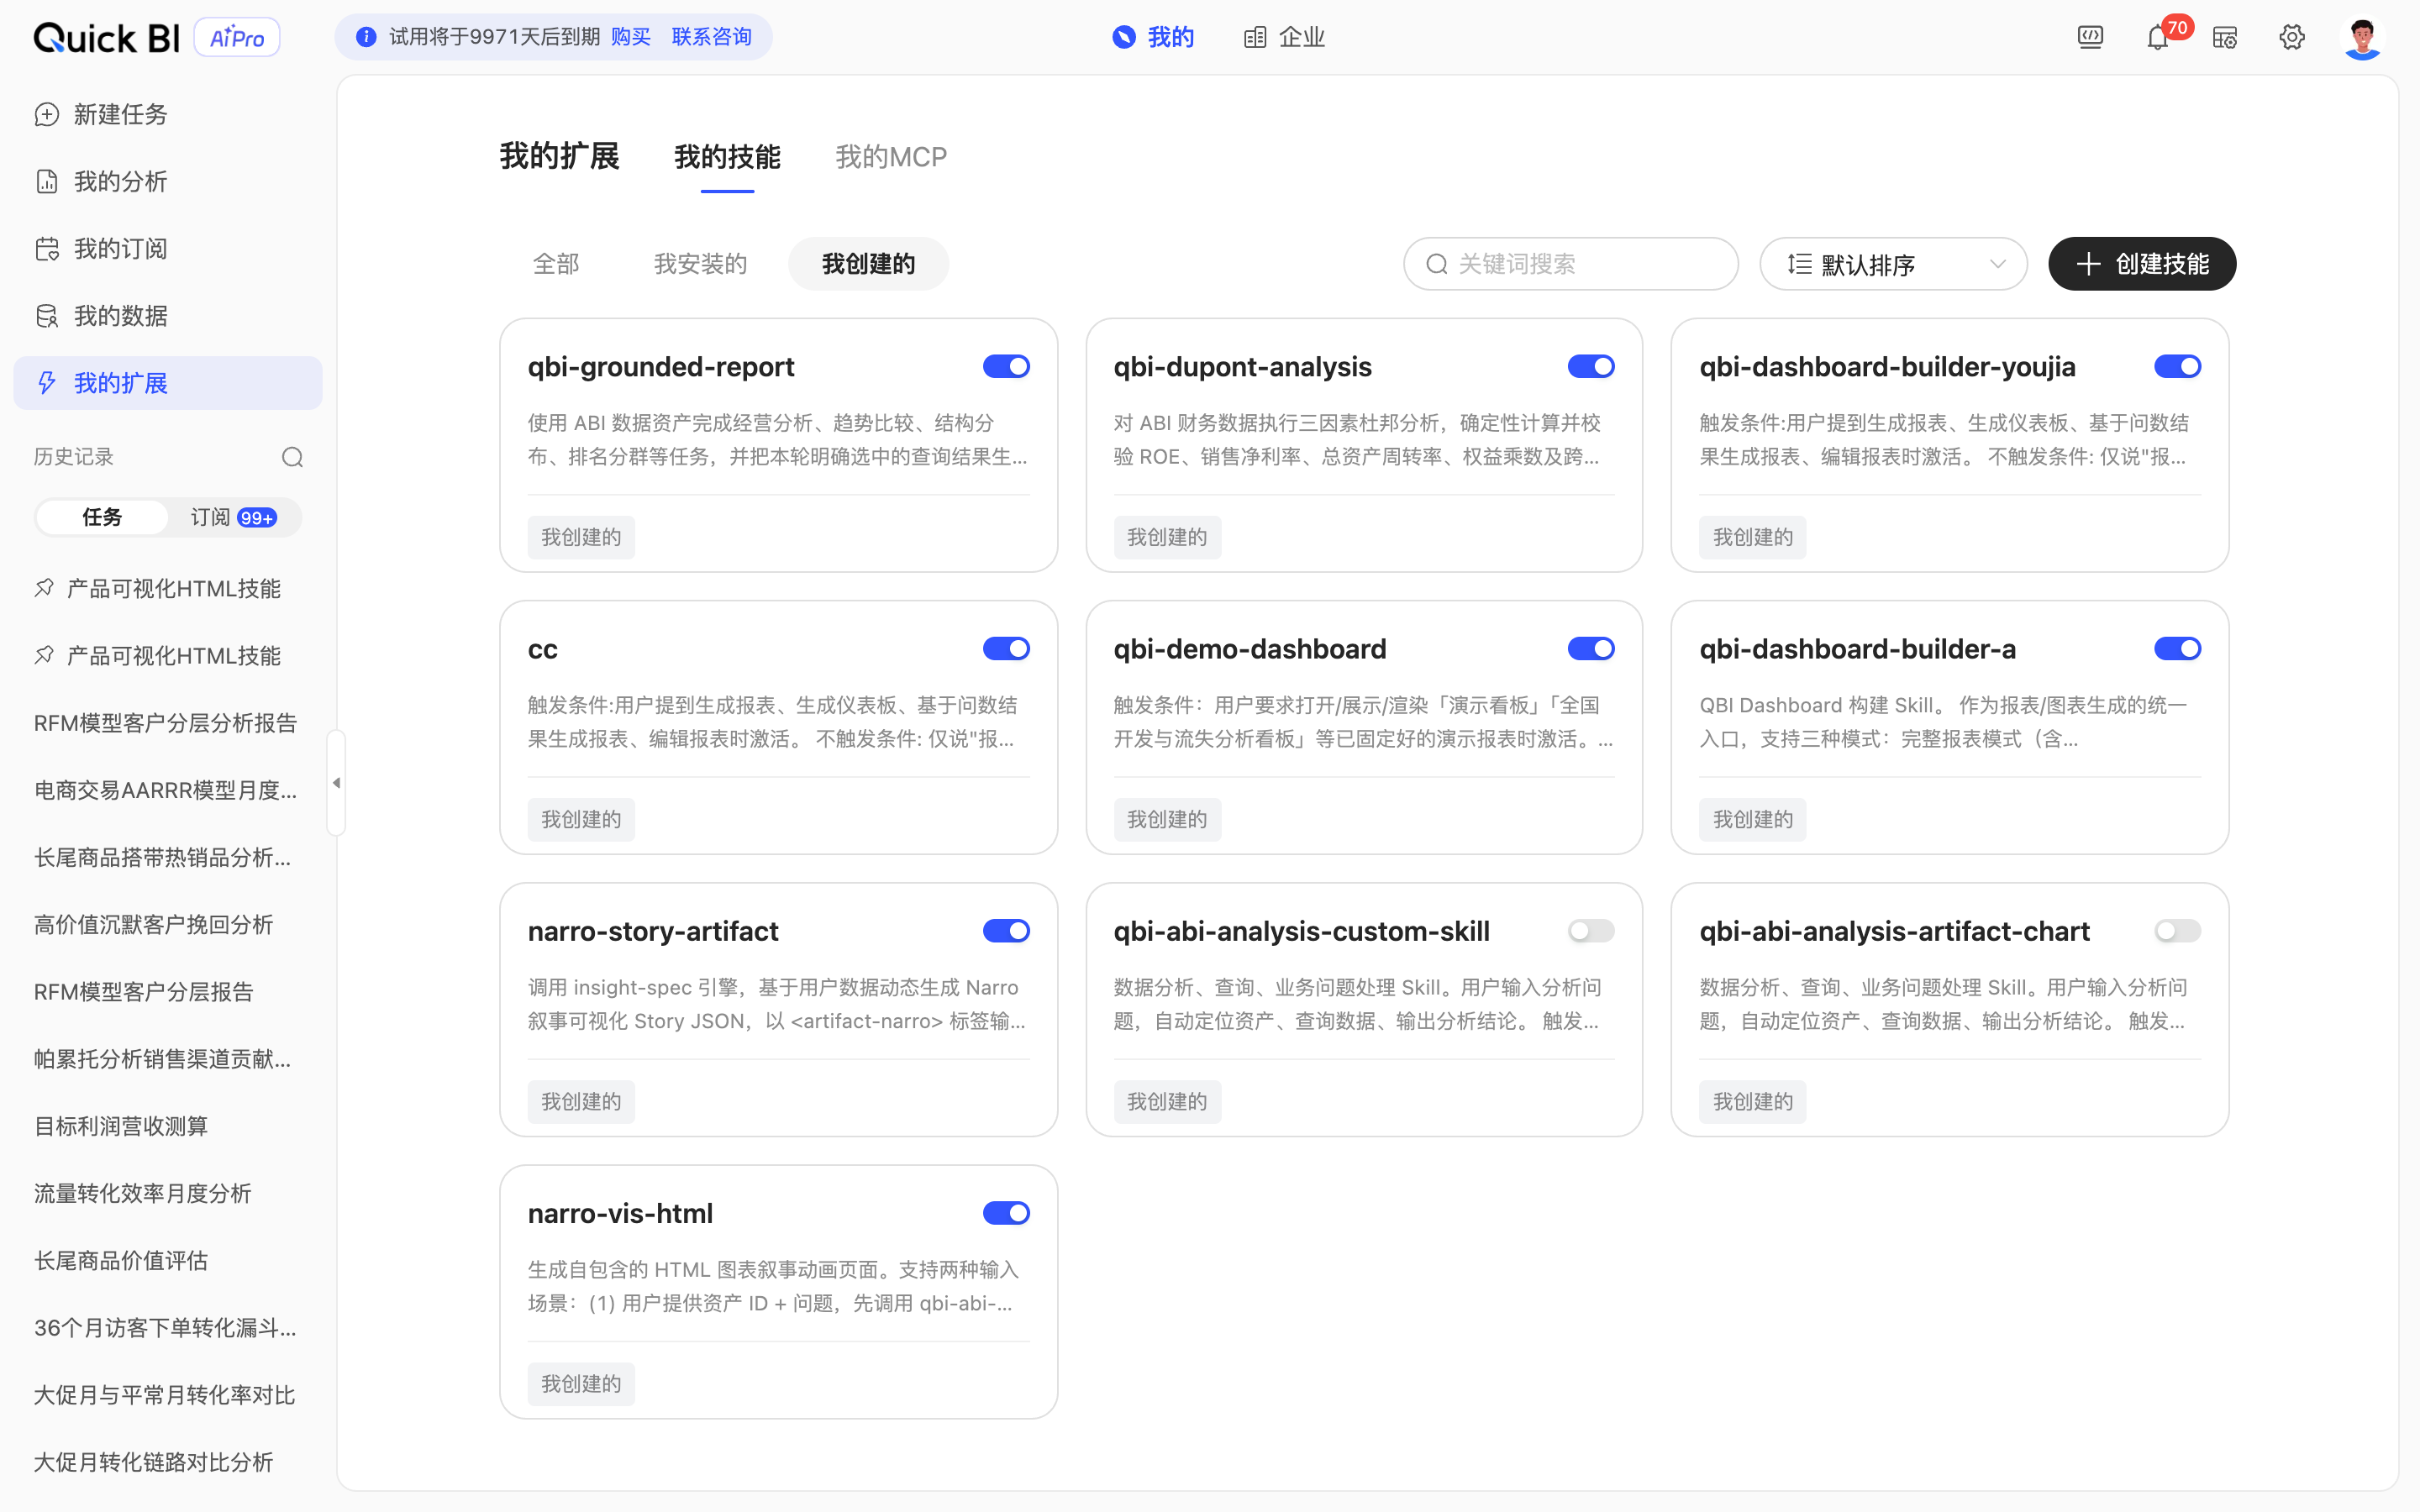
Task: Switch history list to 任务 tab
Action: point(102,517)
